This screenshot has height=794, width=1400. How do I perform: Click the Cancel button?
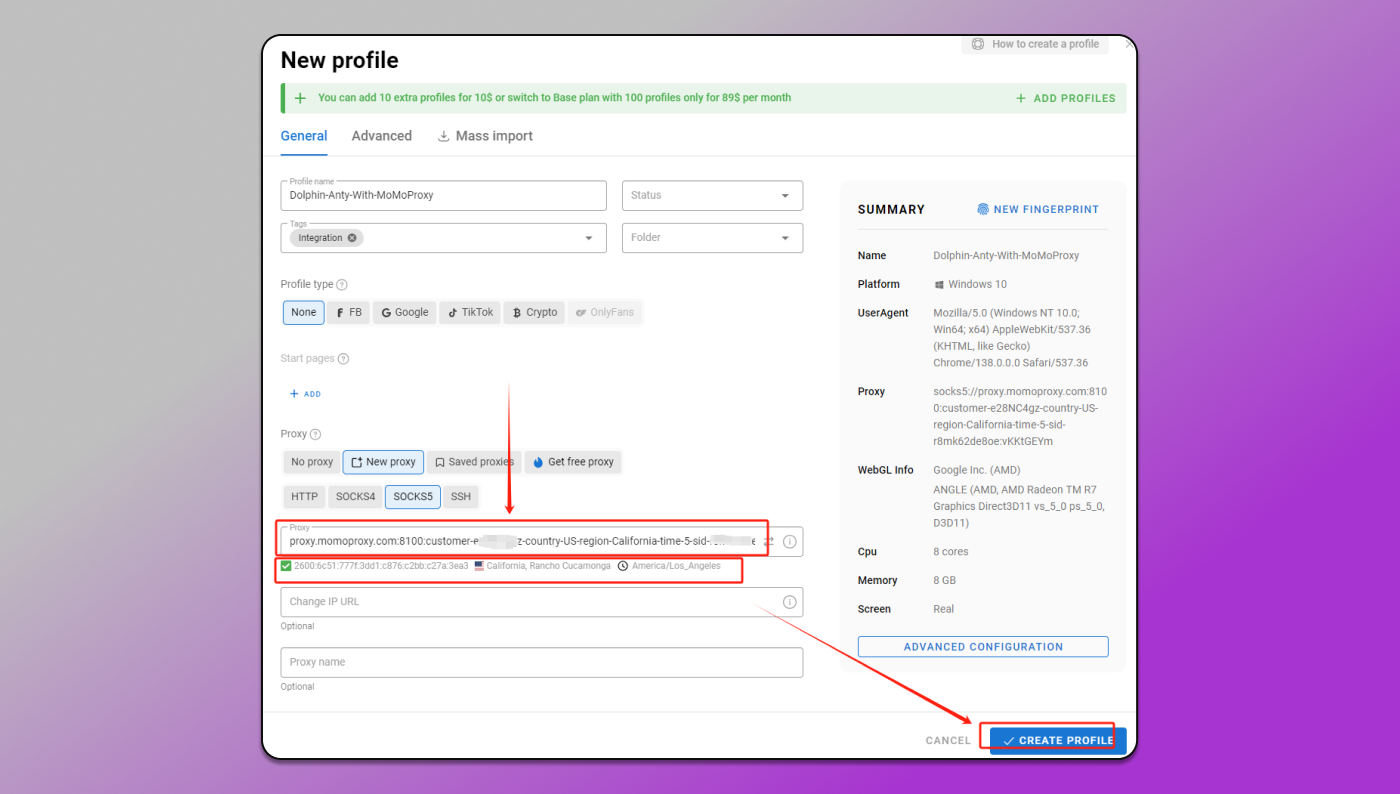pyautogui.click(x=948, y=741)
